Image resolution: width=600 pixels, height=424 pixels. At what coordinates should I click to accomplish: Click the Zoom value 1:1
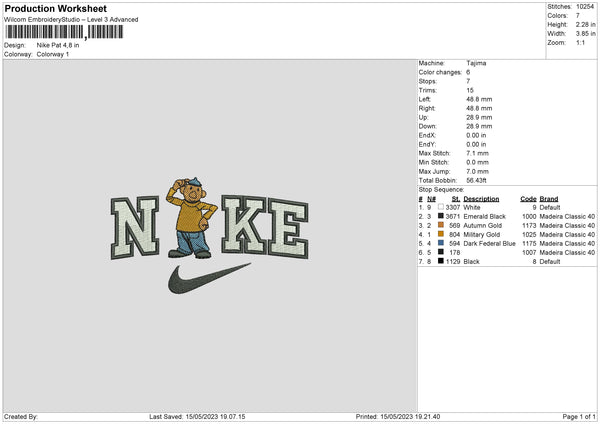[580, 42]
